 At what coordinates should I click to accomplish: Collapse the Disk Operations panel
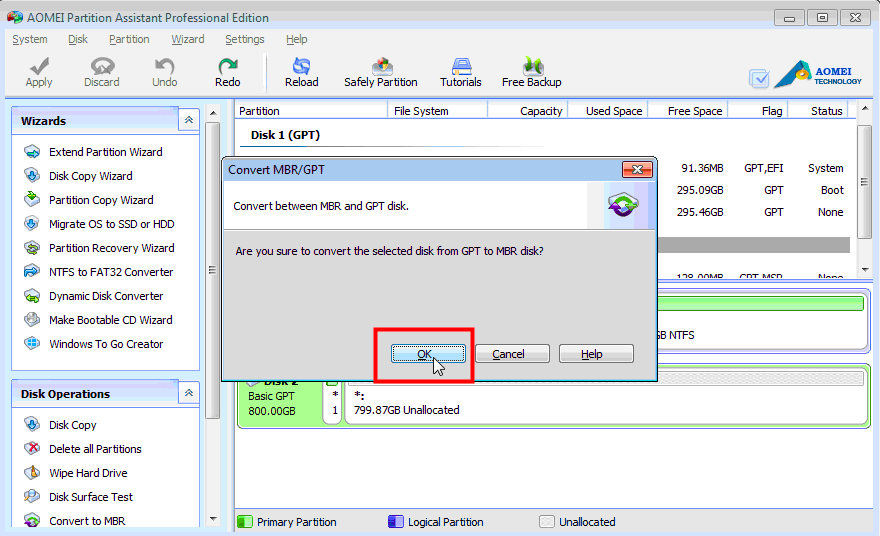coord(189,393)
